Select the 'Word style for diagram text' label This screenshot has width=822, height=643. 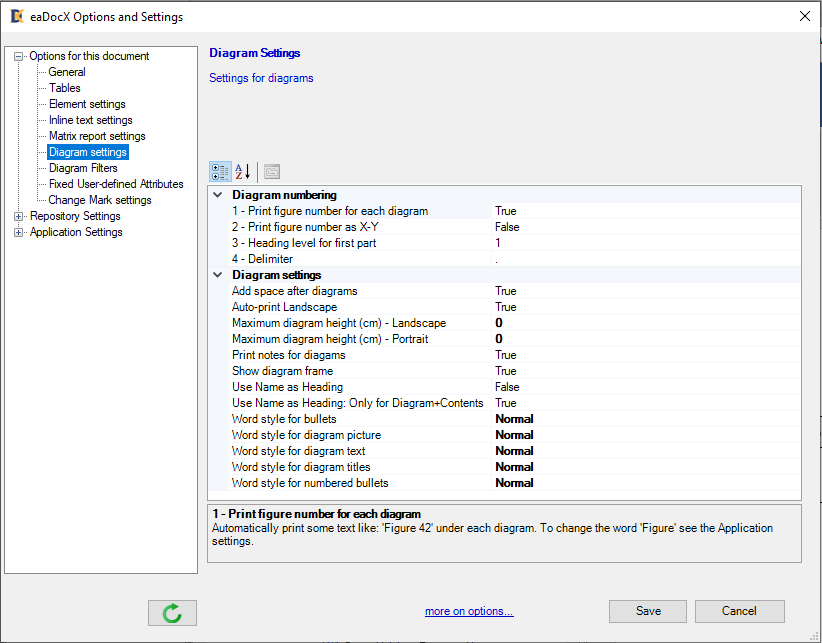pos(298,451)
